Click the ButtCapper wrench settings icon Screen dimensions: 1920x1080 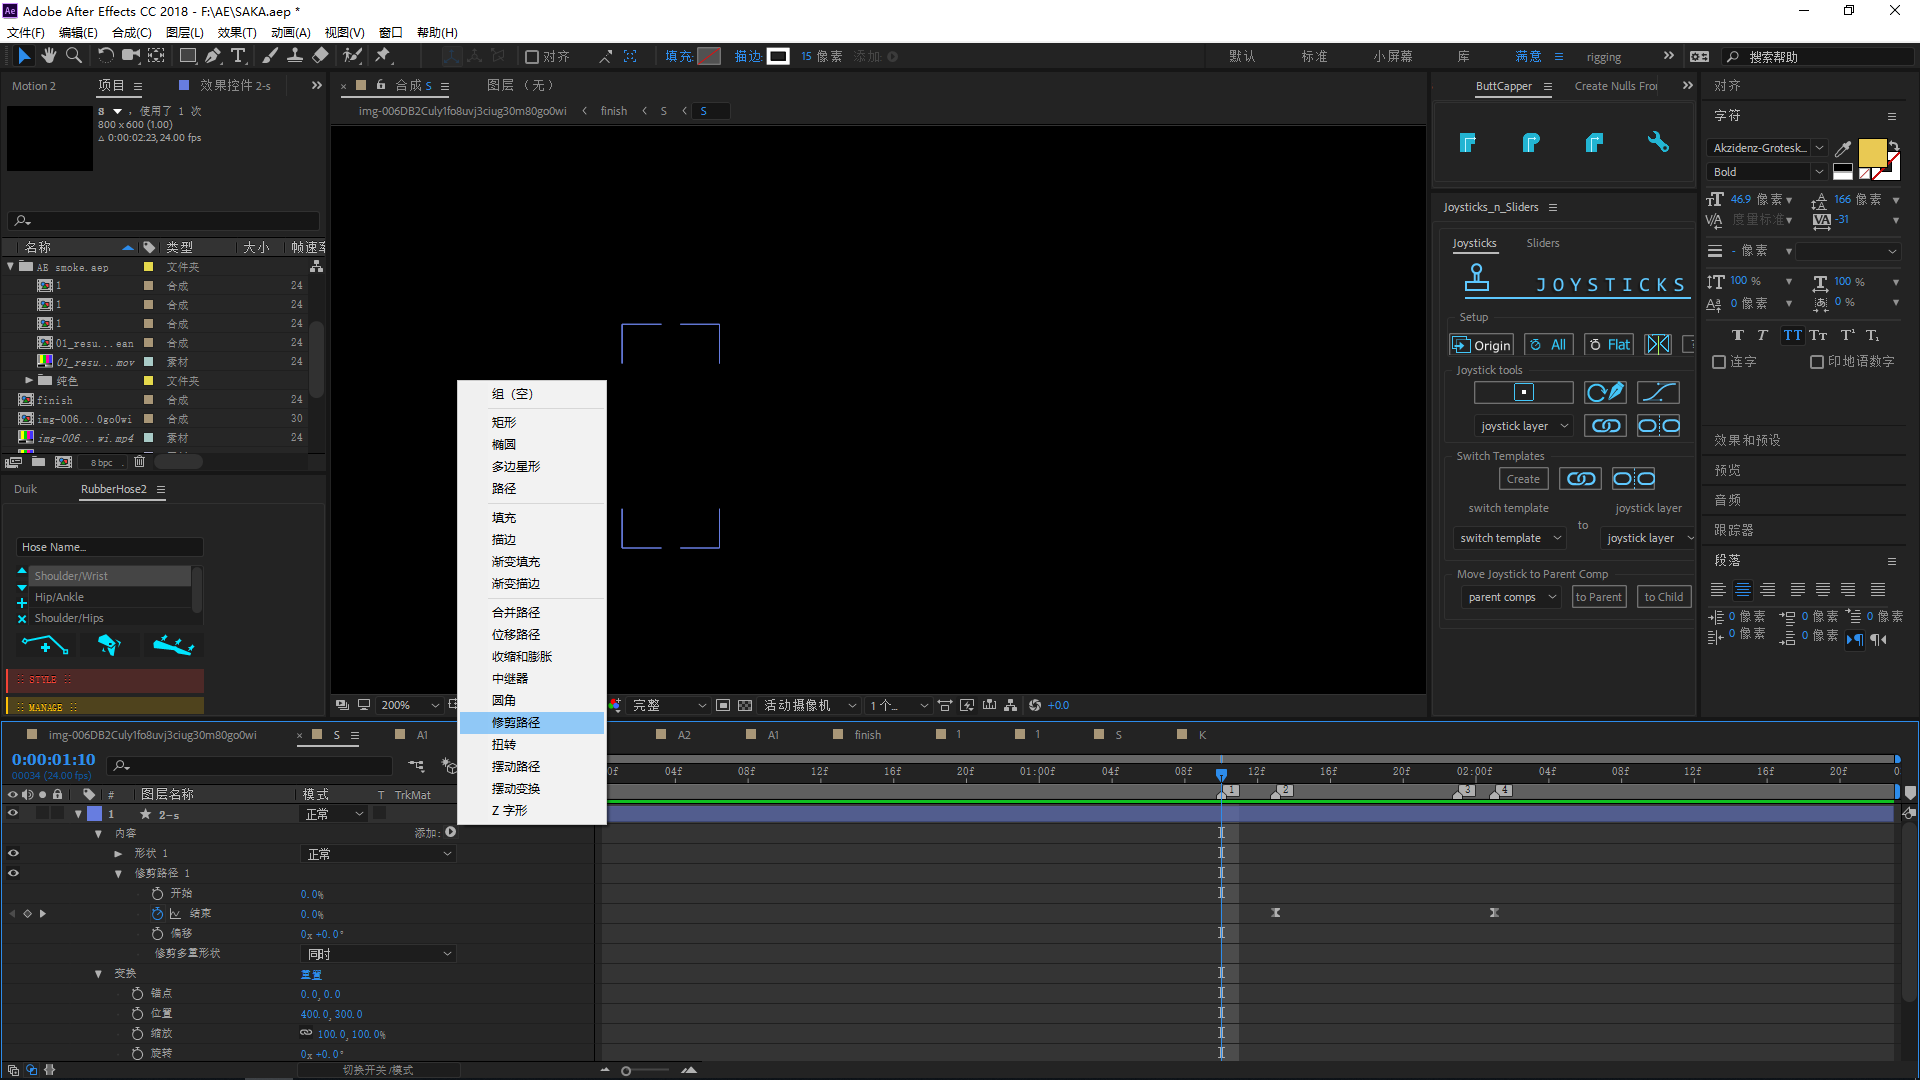[1658, 142]
